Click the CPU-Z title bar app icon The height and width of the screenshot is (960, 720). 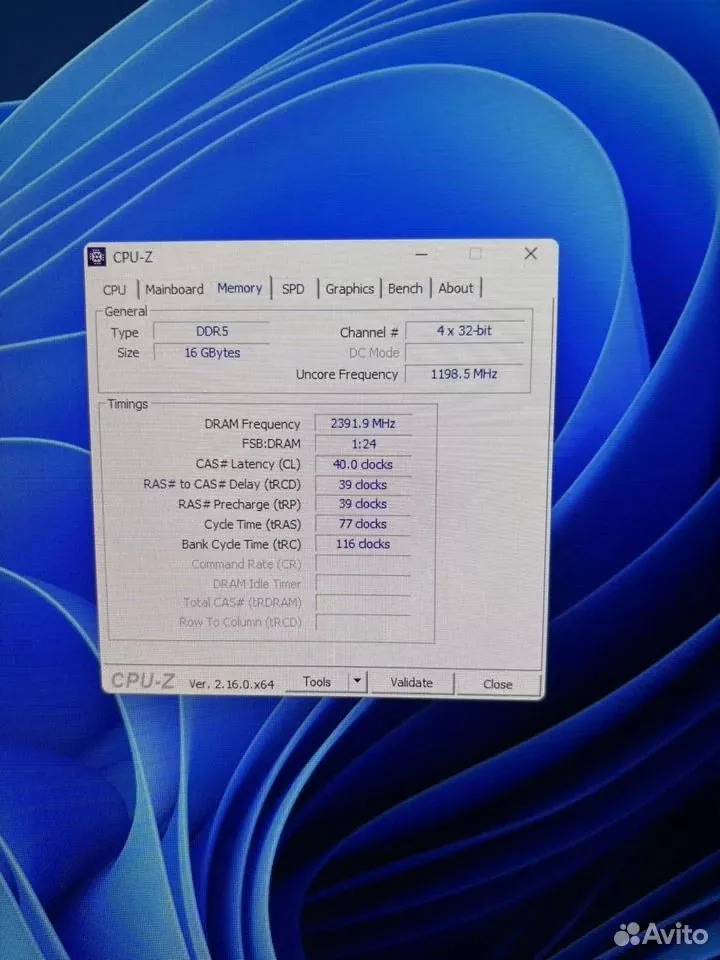pyautogui.click(x=97, y=257)
